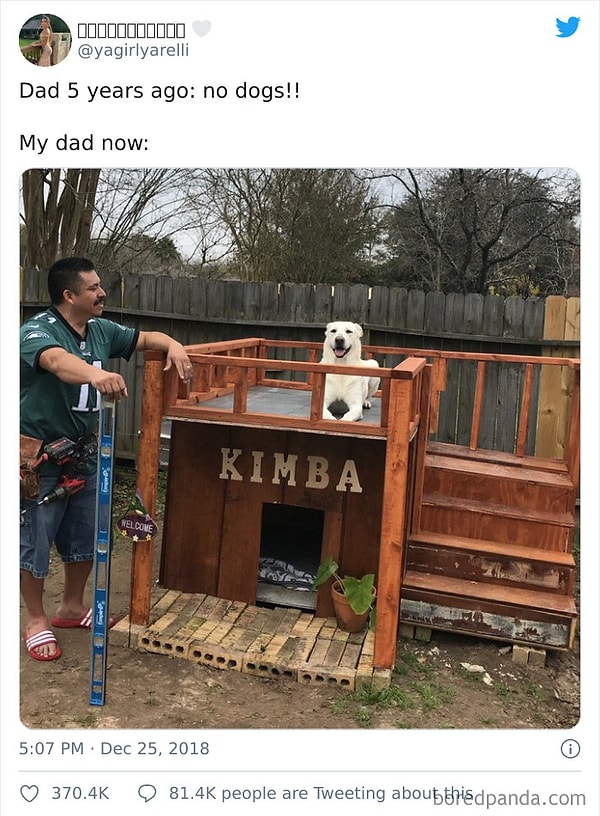Select the "Dad 5 years ago: no dogs!!" text
Viewport: 600px width, 816px height.
coord(159,91)
